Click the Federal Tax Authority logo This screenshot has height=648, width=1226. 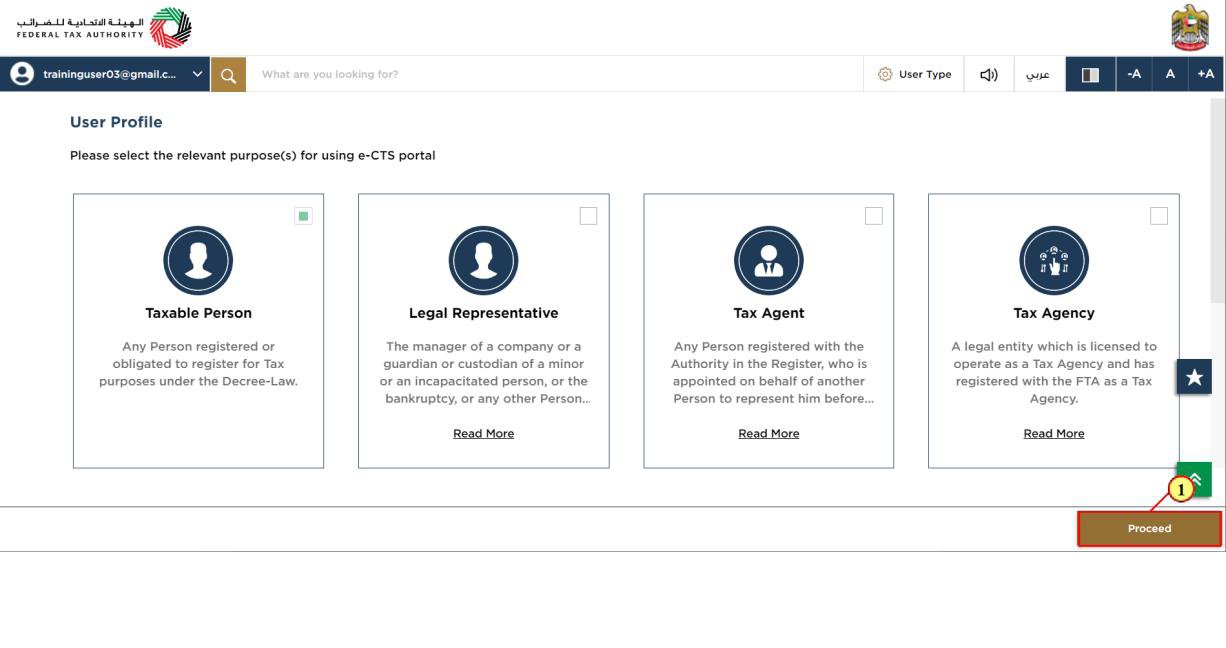(104, 27)
